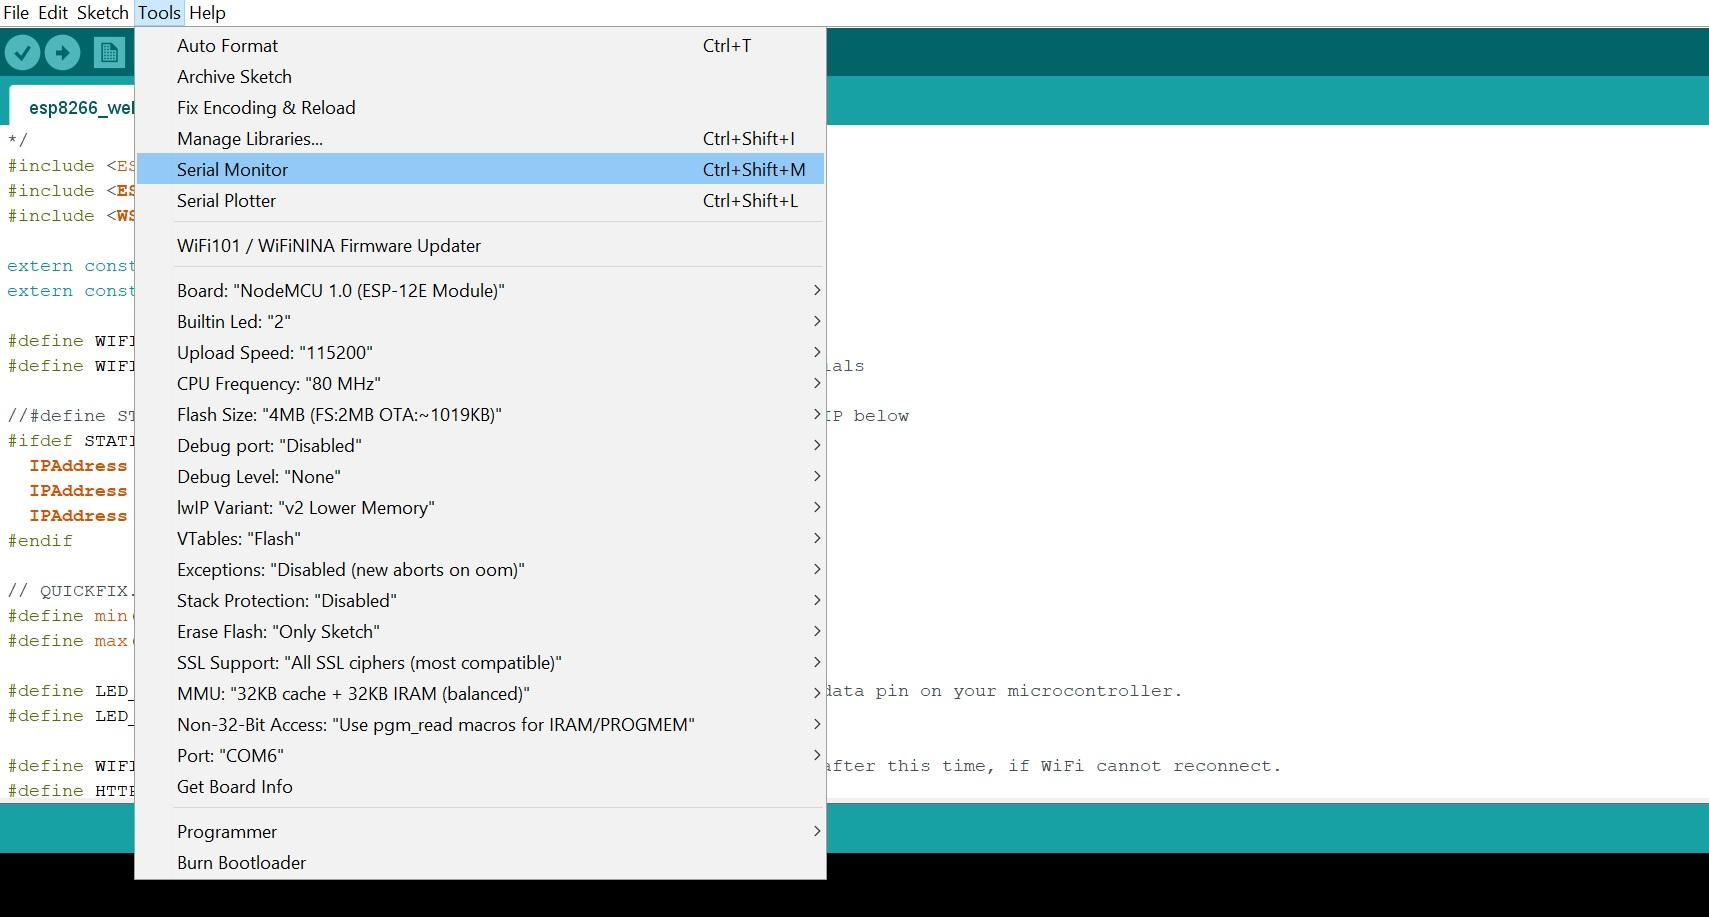Click the Upload arrow toolbar icon
The image size is (1709, 917).
[62, 52]
